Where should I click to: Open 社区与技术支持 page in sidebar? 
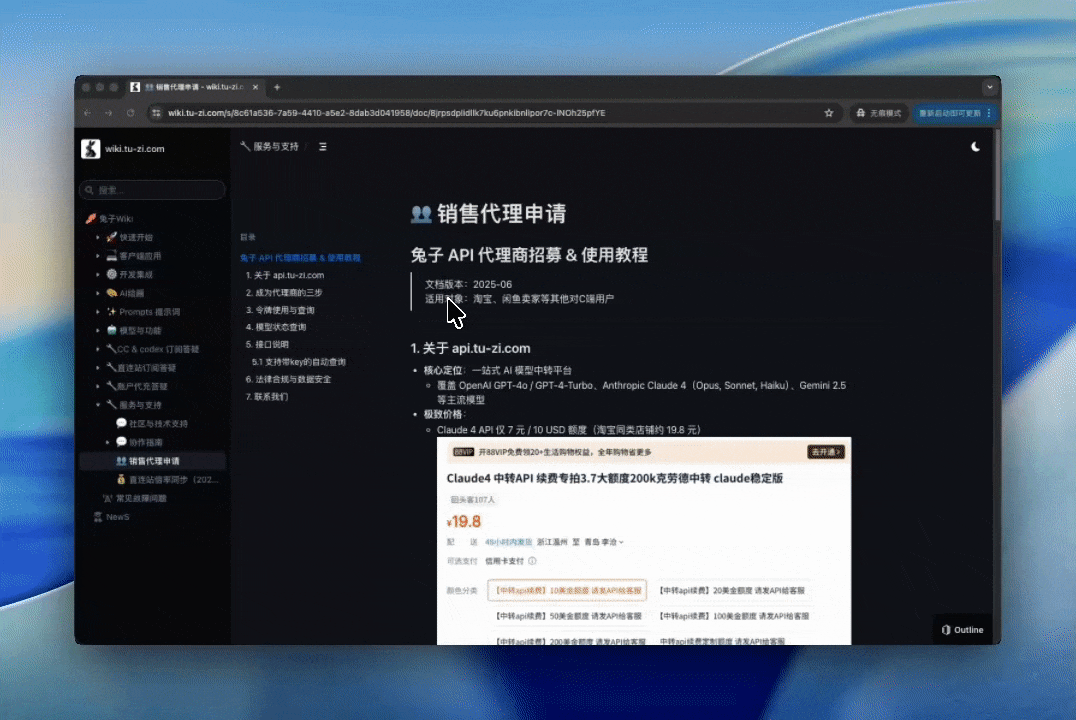(150, 423)
